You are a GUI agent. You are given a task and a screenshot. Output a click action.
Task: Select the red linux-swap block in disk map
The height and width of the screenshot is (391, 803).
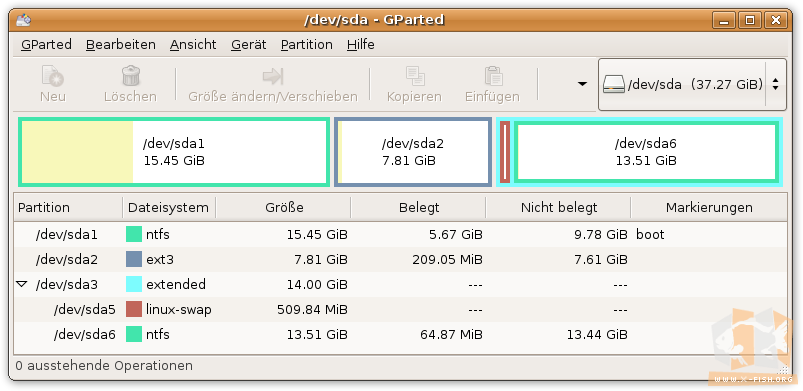504,152
